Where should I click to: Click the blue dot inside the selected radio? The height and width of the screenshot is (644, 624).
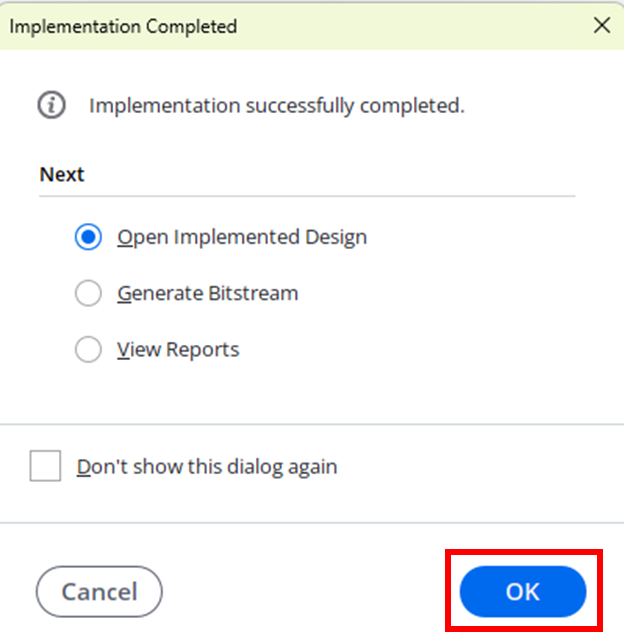coord(88,237)
